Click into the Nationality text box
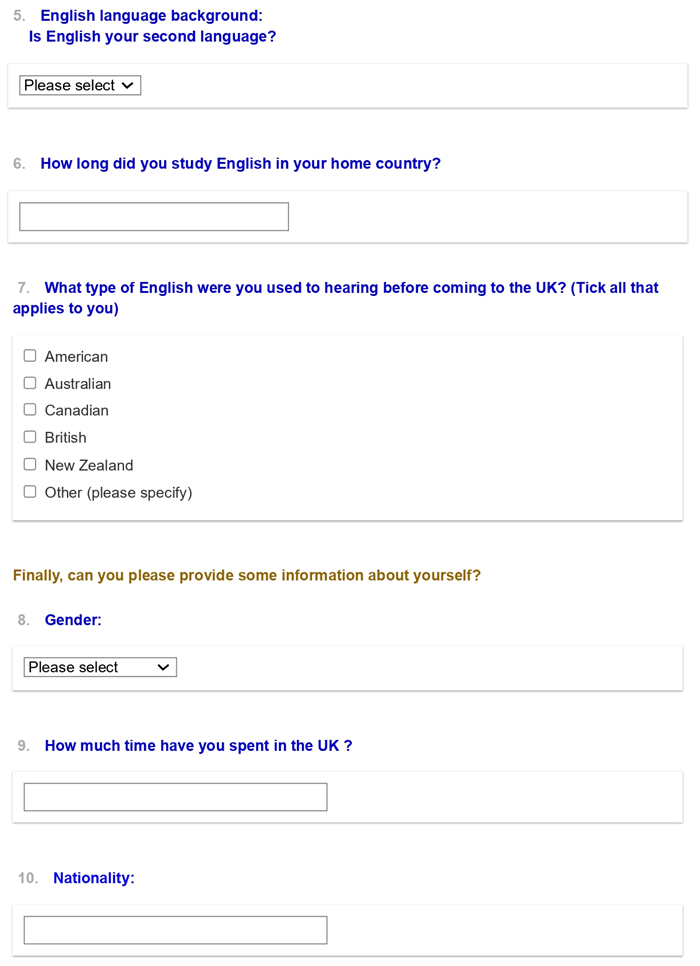Screen dimensions: 700x966 pos(175,930)
